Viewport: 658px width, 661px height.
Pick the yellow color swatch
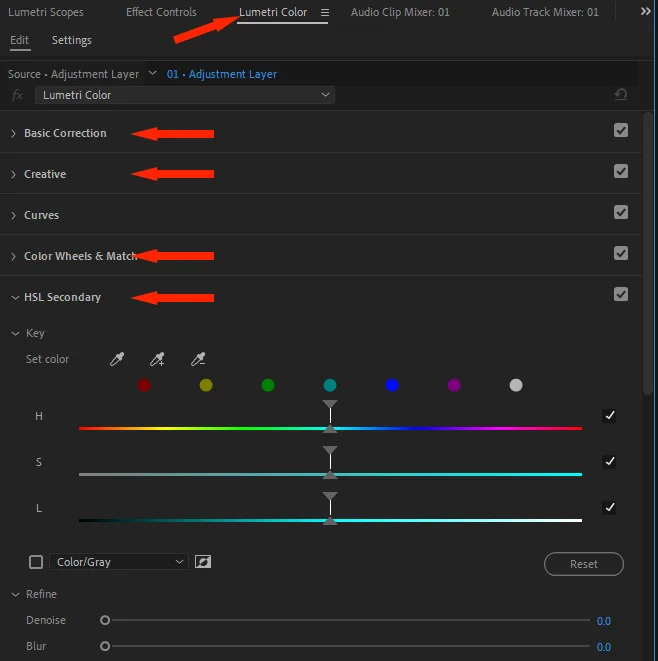point(206,385)
